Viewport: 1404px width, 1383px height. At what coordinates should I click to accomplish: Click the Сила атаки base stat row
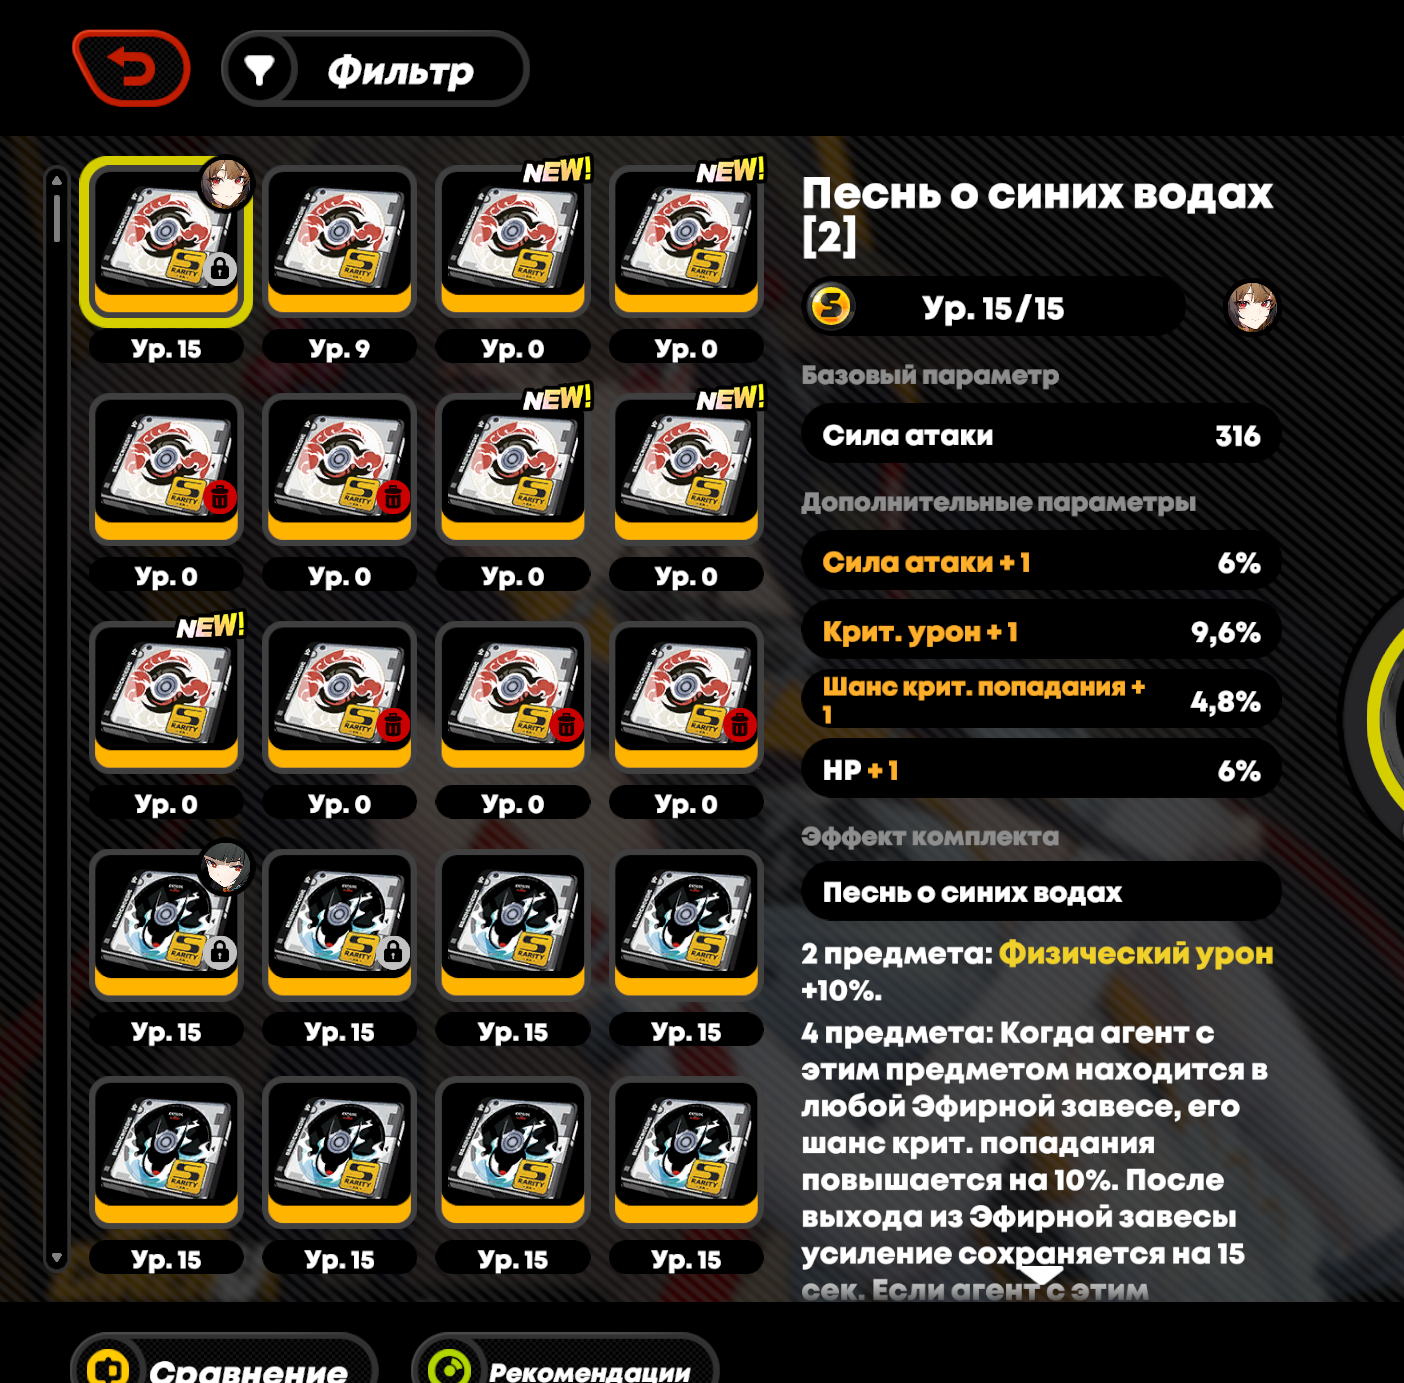point(1041,435)
